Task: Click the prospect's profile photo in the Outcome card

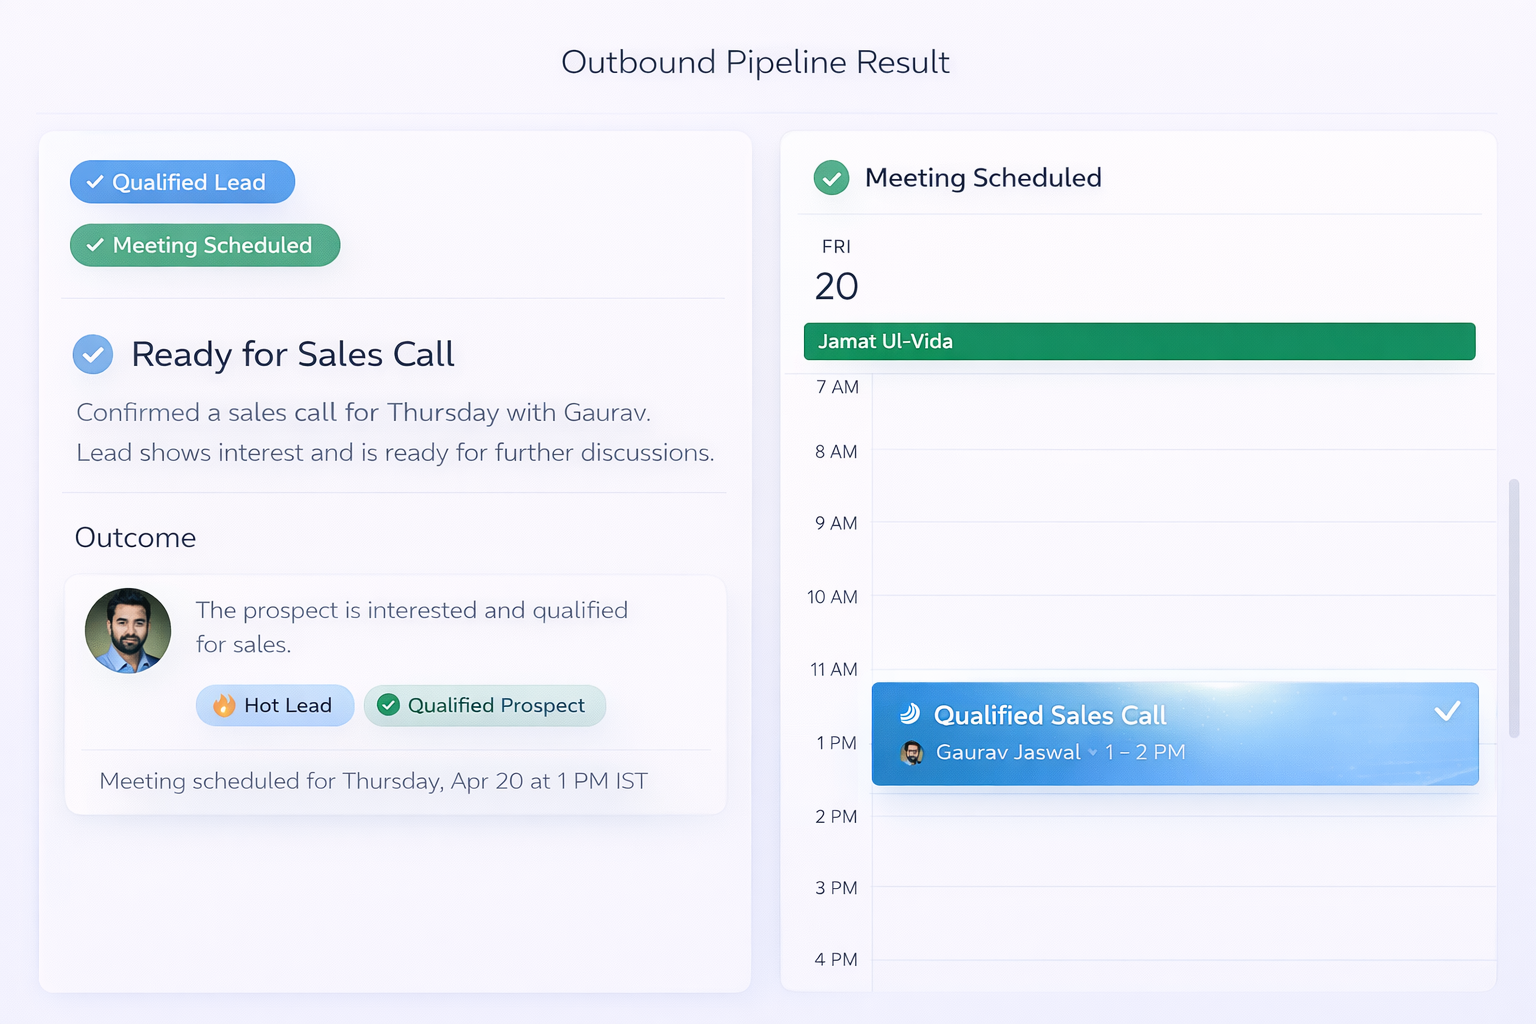Action: [128, 631]
